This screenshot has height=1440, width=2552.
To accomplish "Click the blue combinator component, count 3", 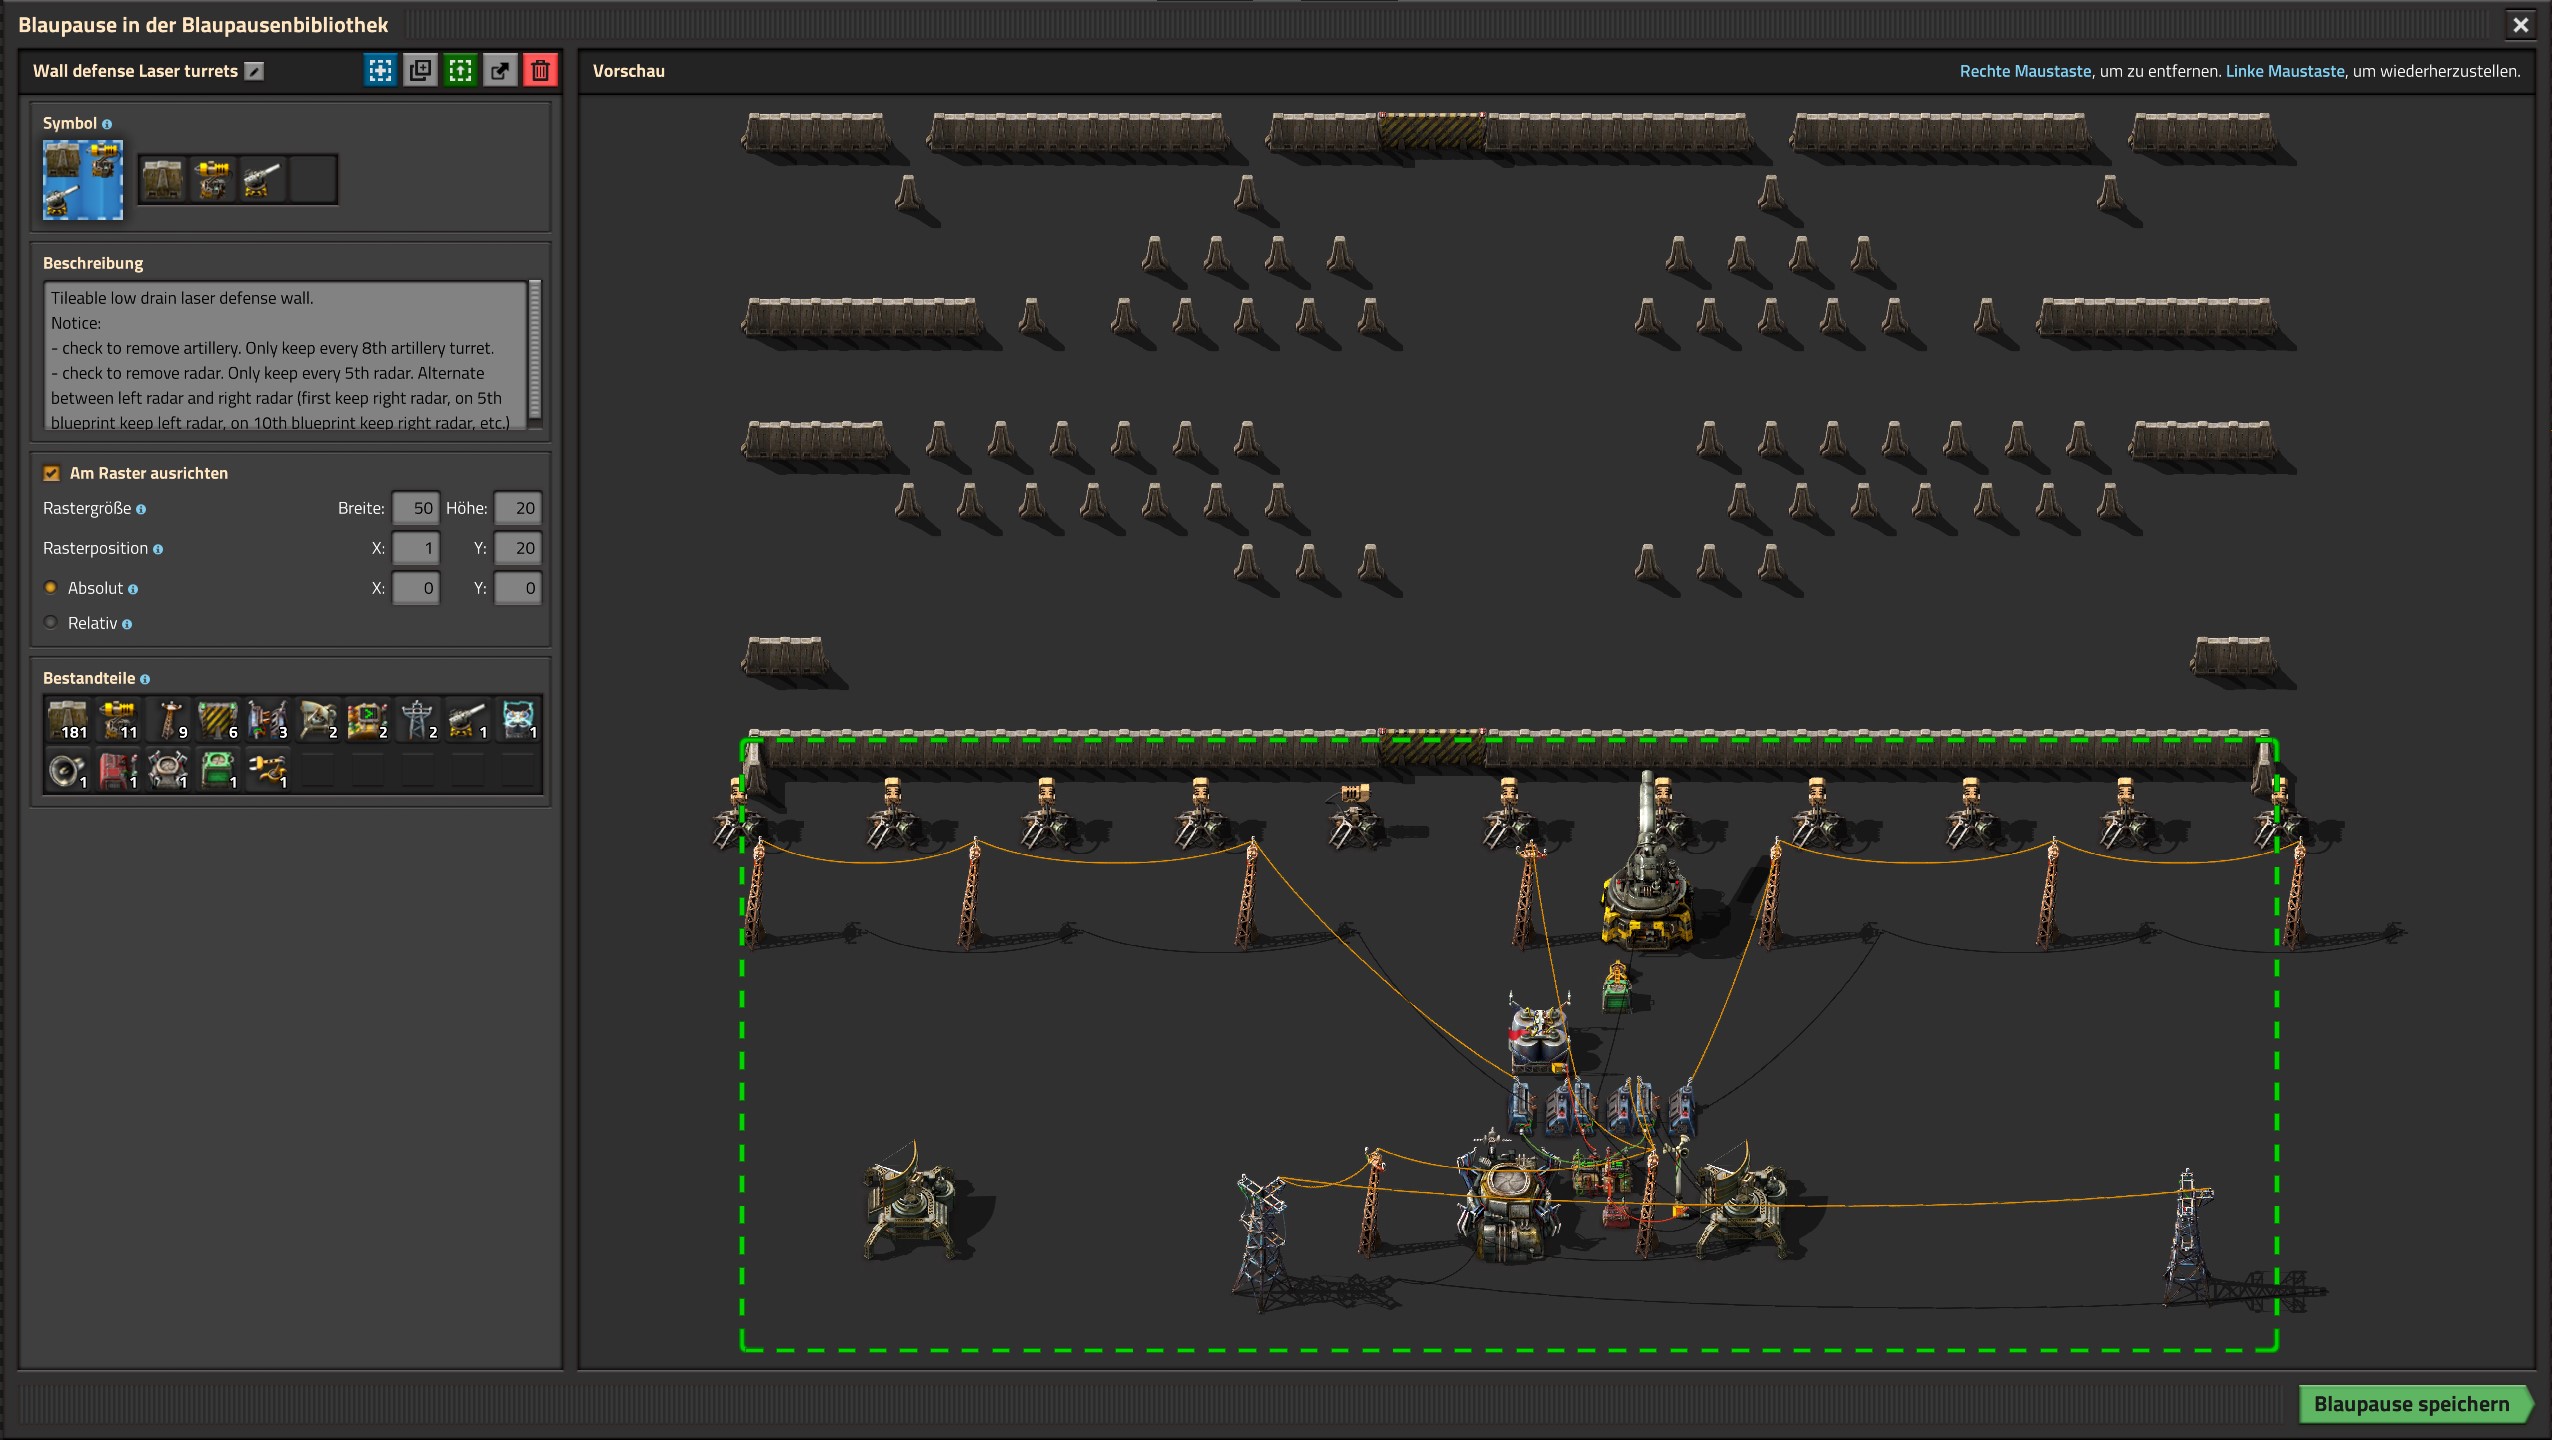I will tap(268, 720).
